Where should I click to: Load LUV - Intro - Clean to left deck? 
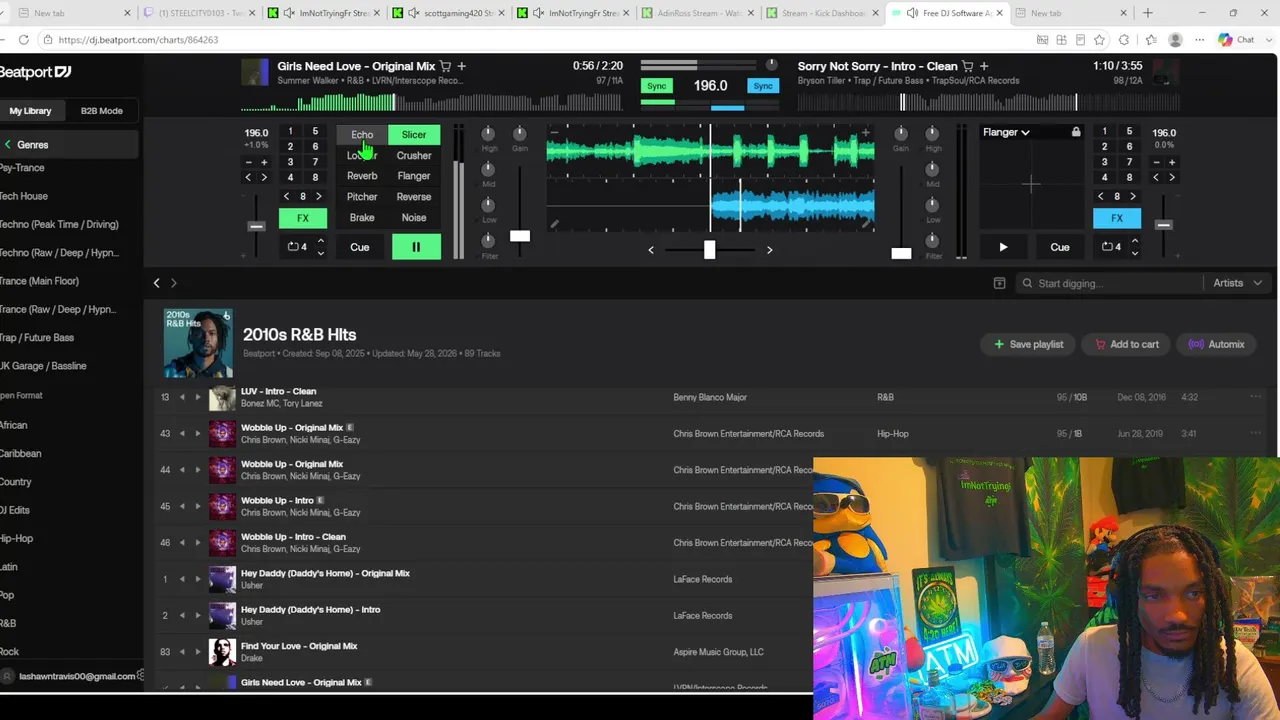(x=182, y=397)
